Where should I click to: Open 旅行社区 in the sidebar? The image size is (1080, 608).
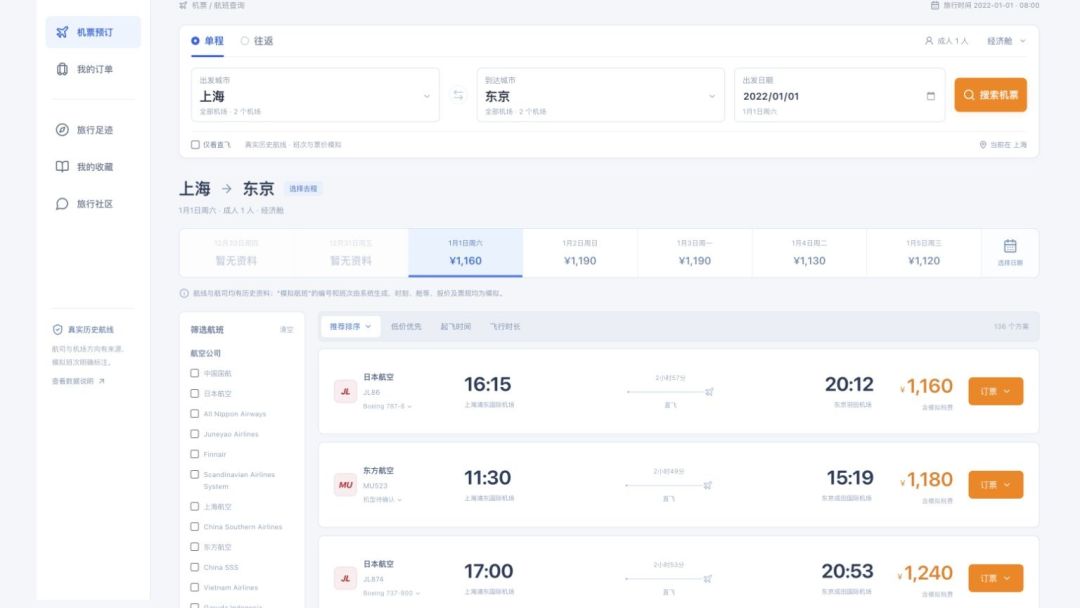[x=93, y=204]
